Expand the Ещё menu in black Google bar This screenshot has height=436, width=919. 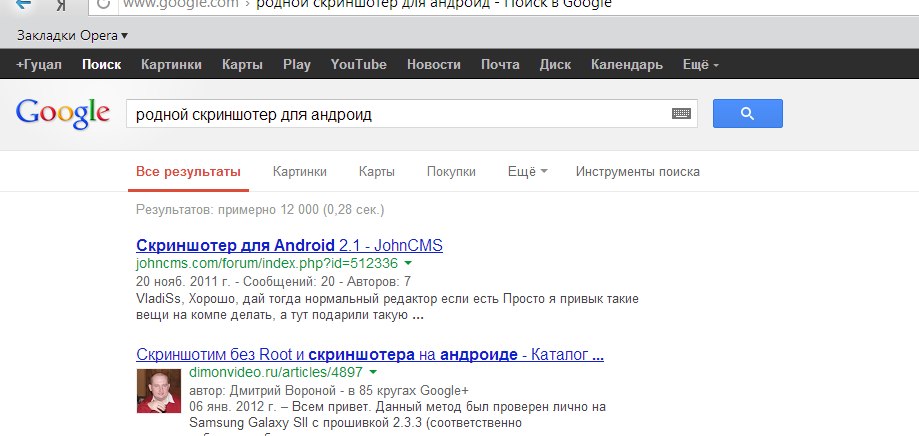click(700, 65)
